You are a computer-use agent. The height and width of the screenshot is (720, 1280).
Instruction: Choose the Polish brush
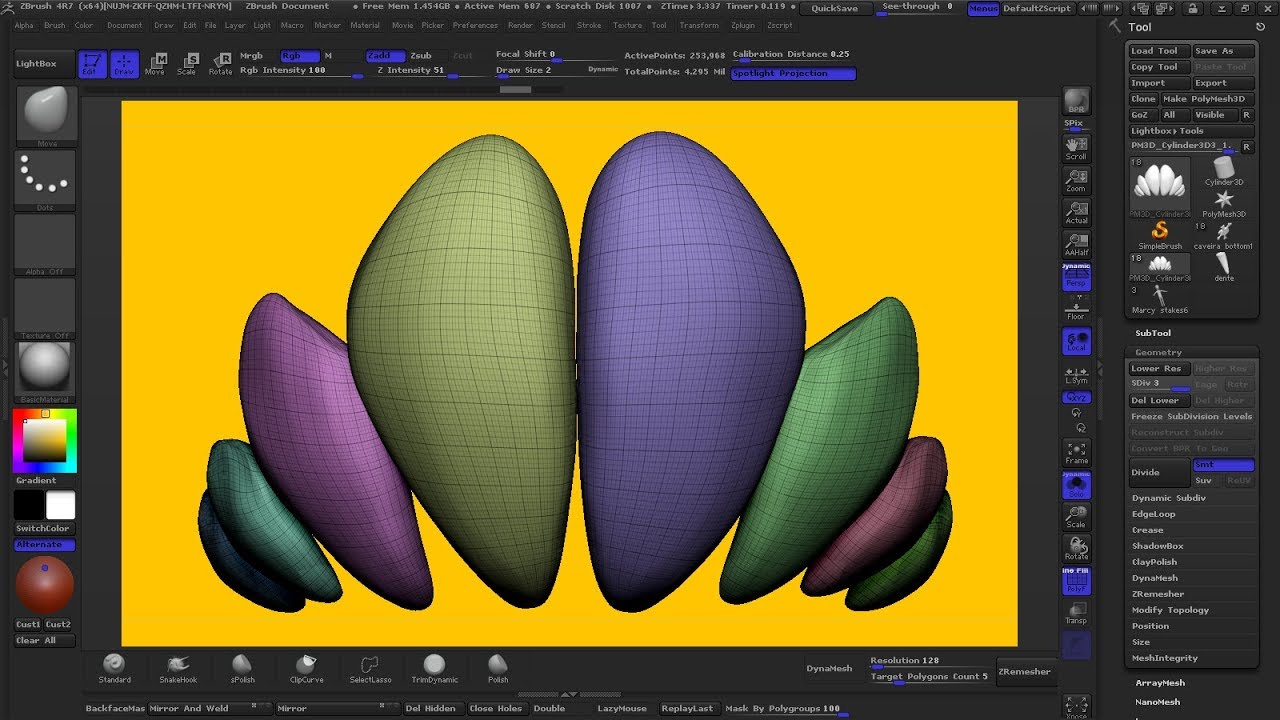pos(498,669)
